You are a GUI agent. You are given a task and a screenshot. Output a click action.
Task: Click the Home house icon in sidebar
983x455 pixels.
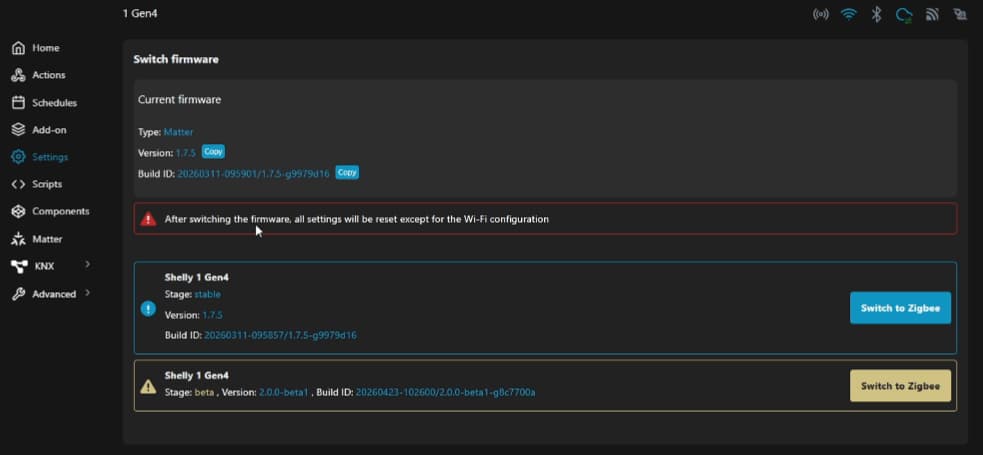19,48
